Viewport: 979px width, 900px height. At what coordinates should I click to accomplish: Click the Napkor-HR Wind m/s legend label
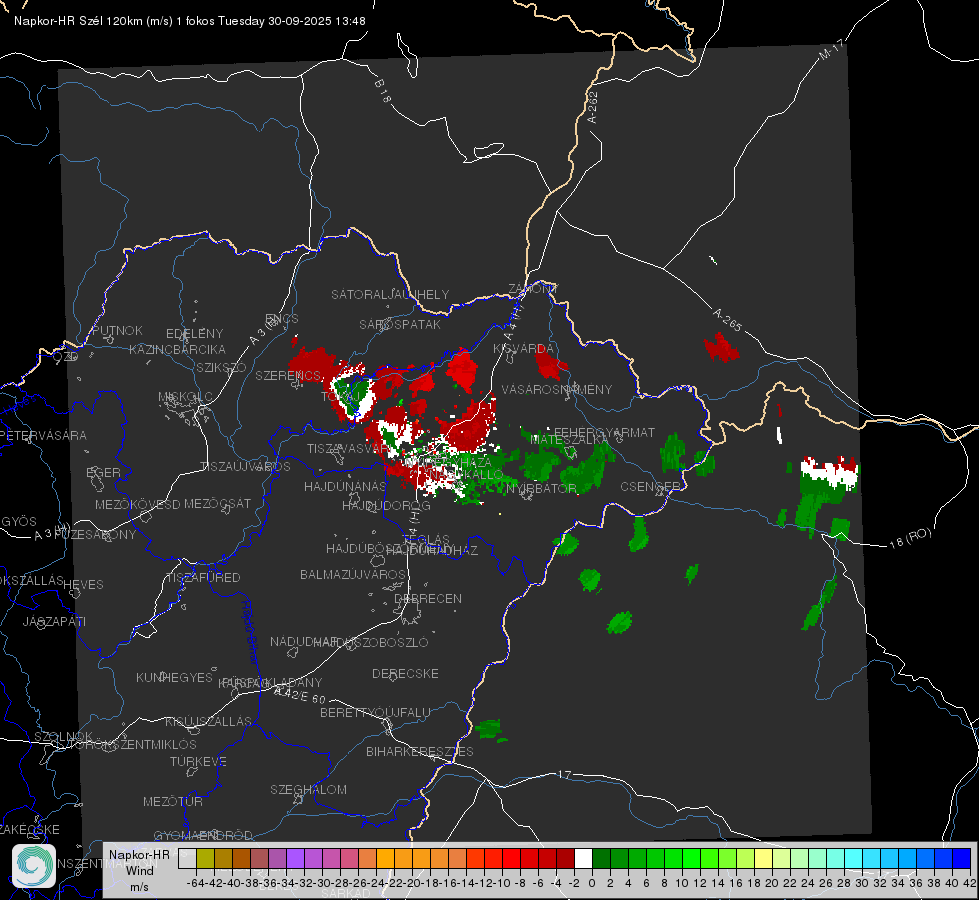click(x=139, y=871)
